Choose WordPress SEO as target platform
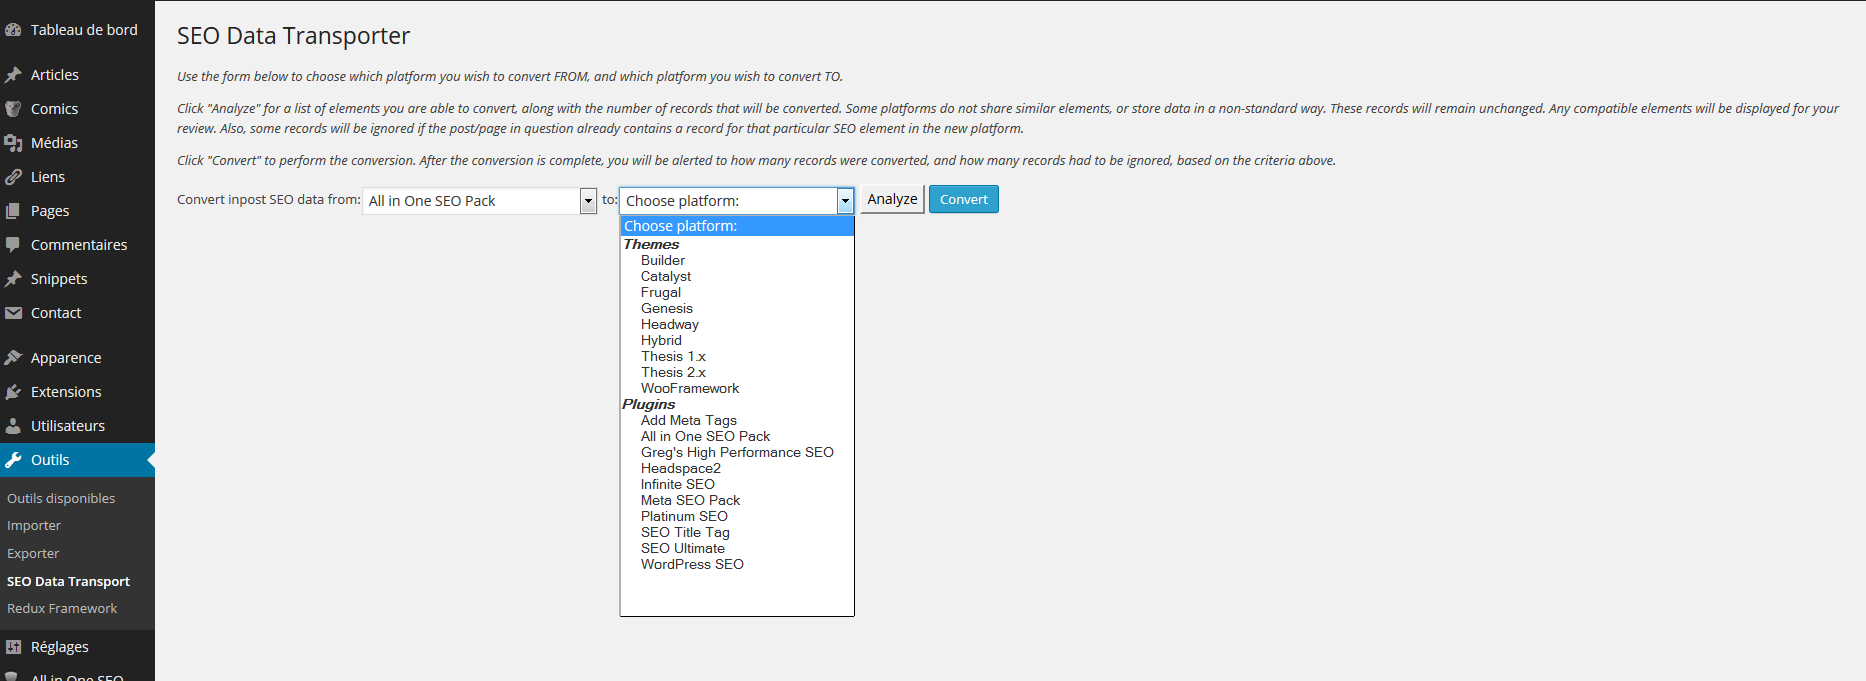1866x681 pixels. coord(692,564)
